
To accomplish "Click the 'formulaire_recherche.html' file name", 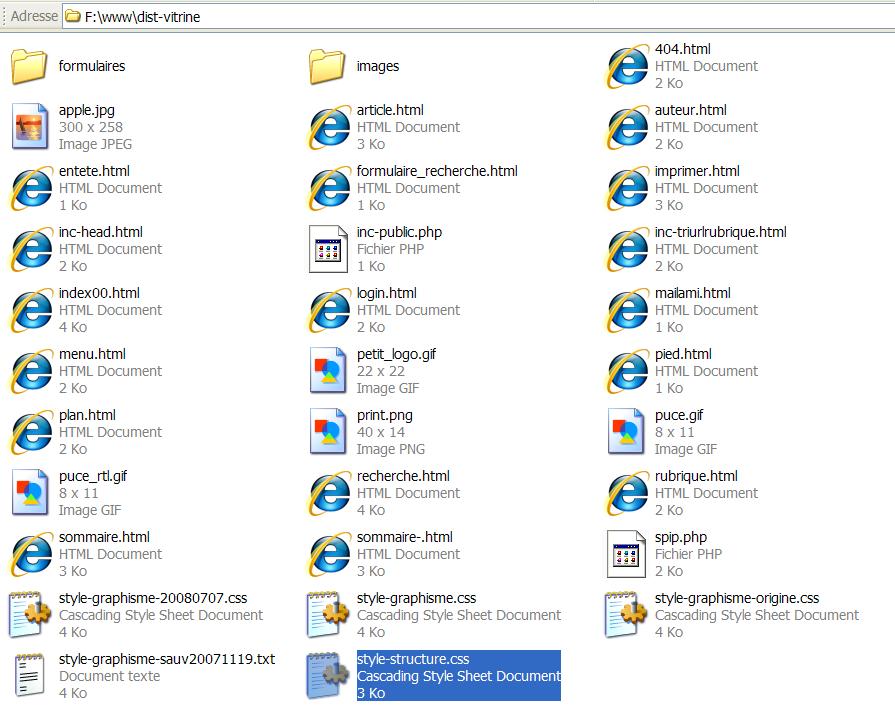I will pyautogui.click(x=437, y=171).
